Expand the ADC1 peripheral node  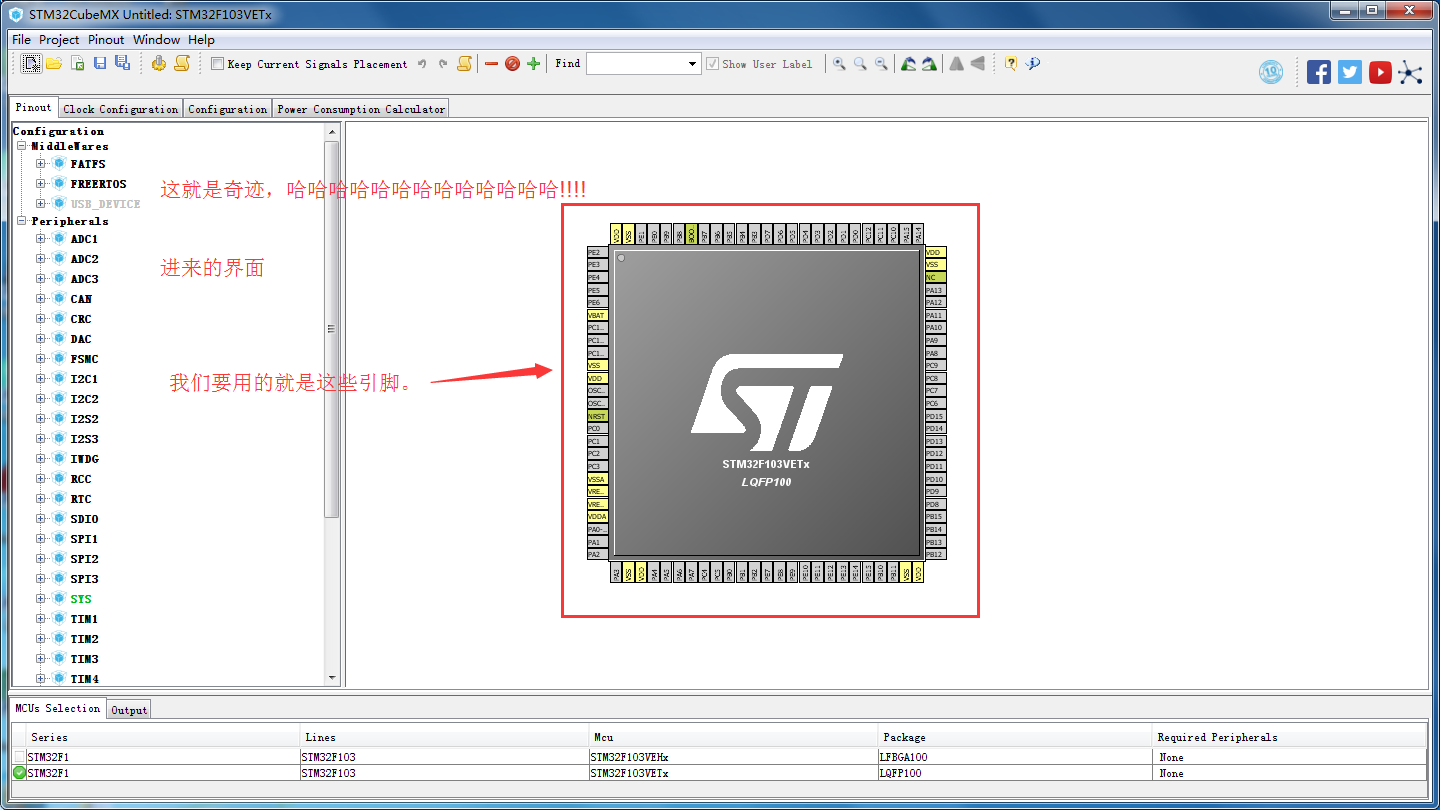41,239
